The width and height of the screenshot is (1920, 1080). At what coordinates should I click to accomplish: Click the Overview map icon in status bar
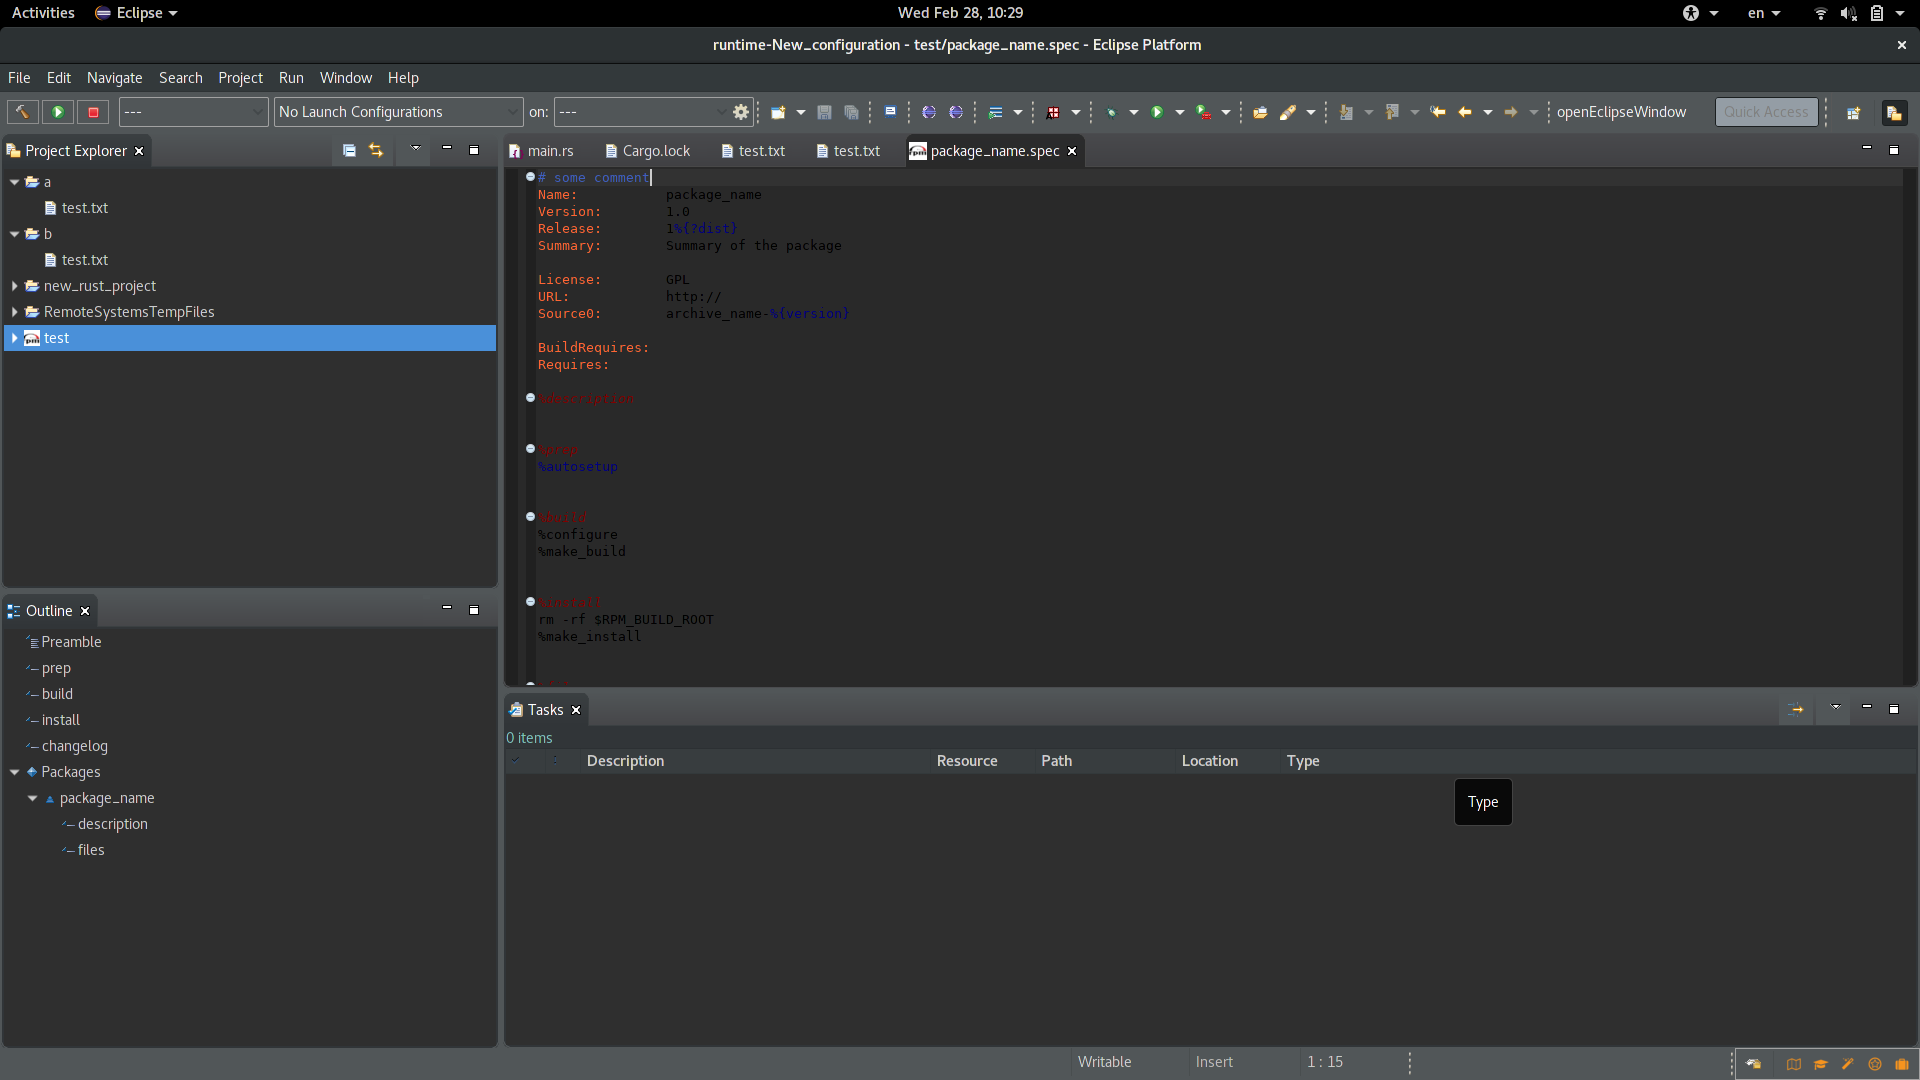(1793, 1064)
